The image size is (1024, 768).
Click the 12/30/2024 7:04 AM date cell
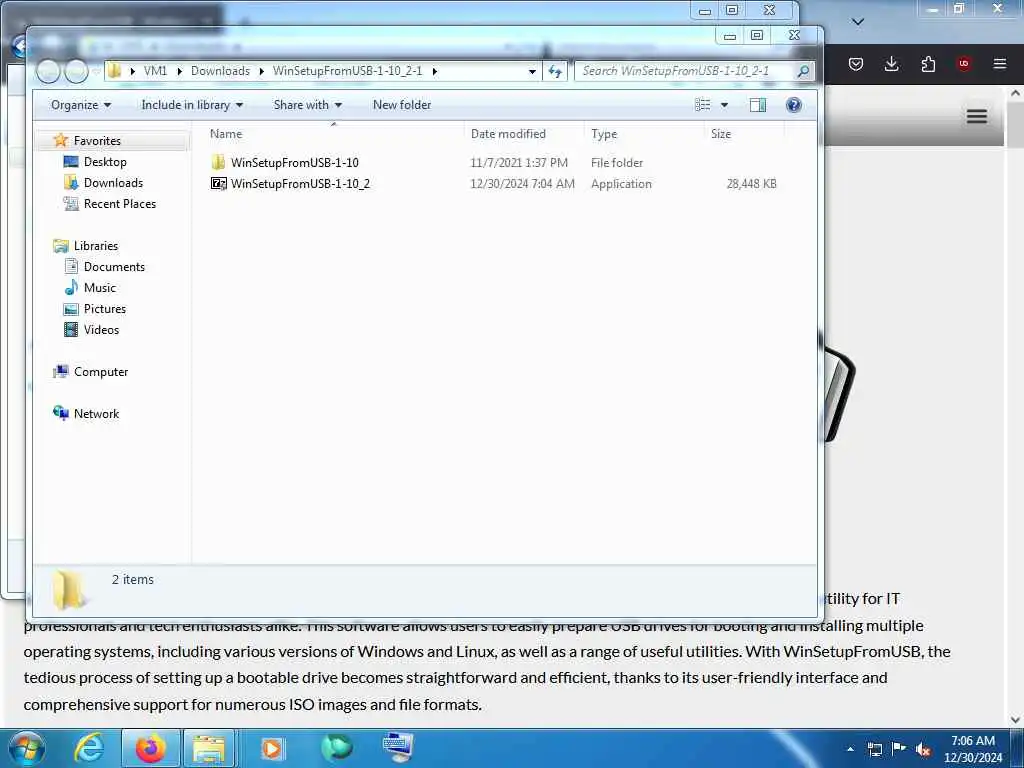522,184
